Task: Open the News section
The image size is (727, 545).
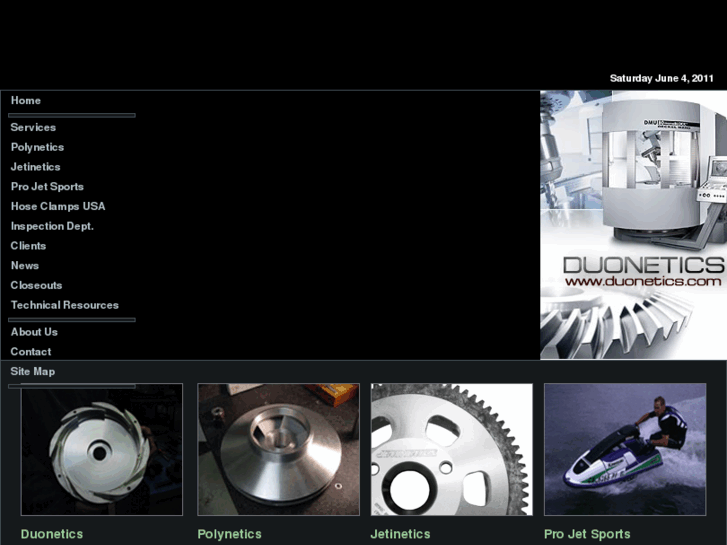Action: (25, 266)
